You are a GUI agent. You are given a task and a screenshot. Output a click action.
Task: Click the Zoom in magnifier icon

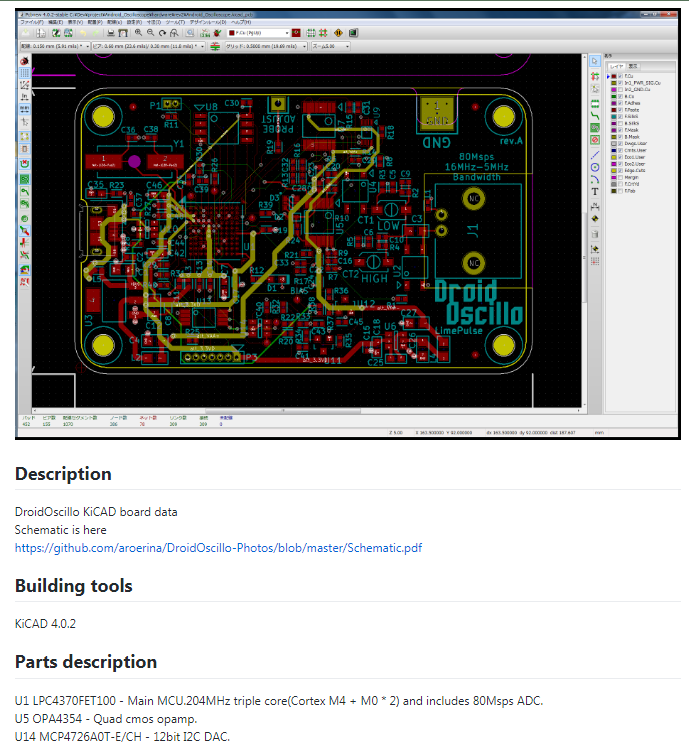(x=138, y=33)
